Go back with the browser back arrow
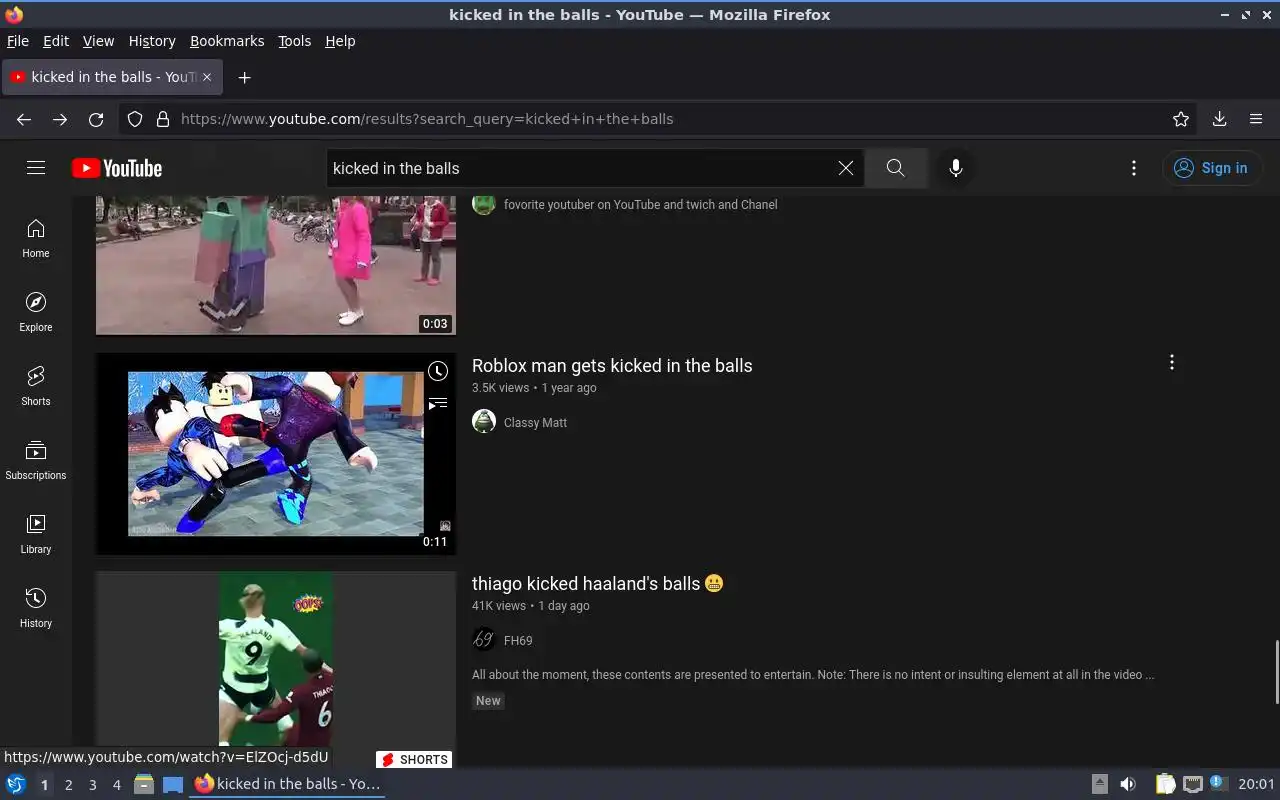Viewport: 1280px width, 800px height. point(24,119)
